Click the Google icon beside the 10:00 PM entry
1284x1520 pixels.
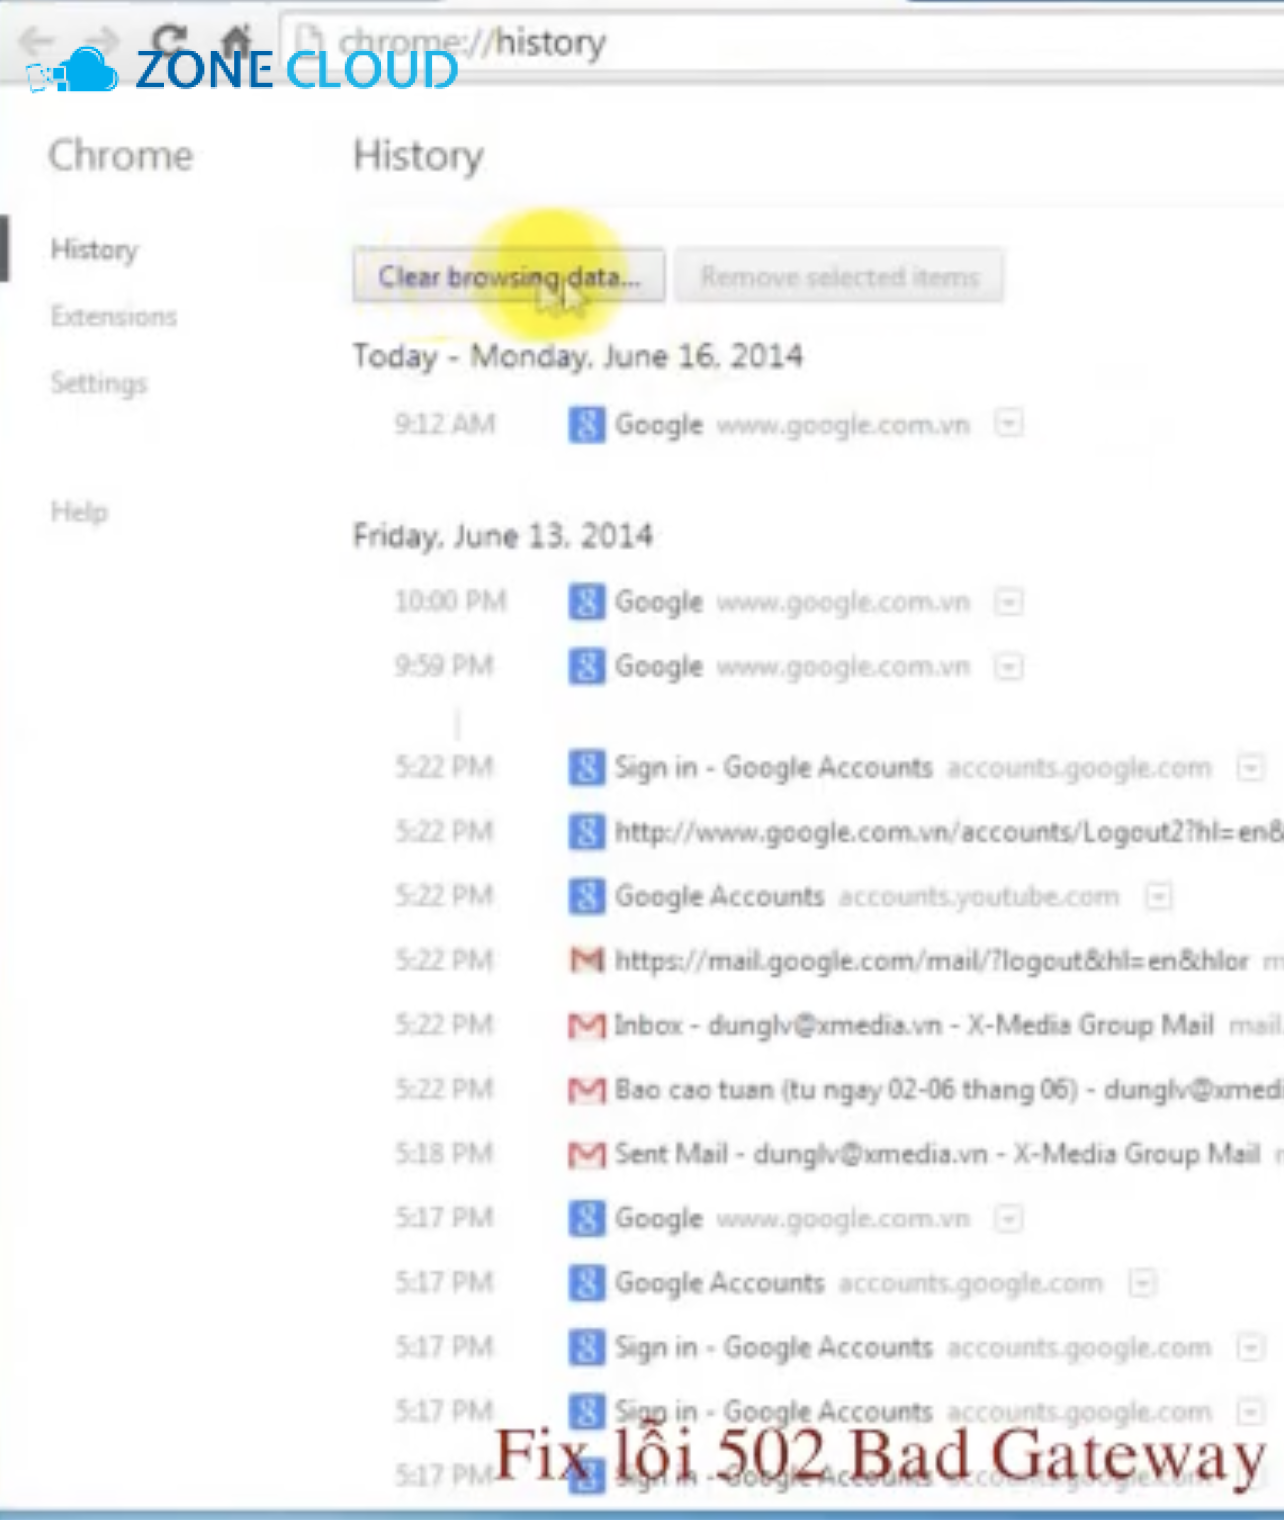point(586,602)
